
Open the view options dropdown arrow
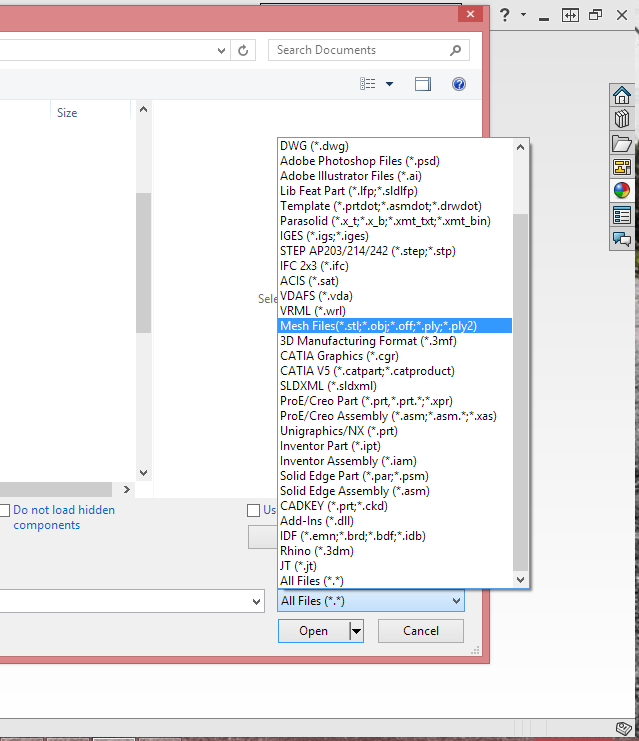(389, 84)
